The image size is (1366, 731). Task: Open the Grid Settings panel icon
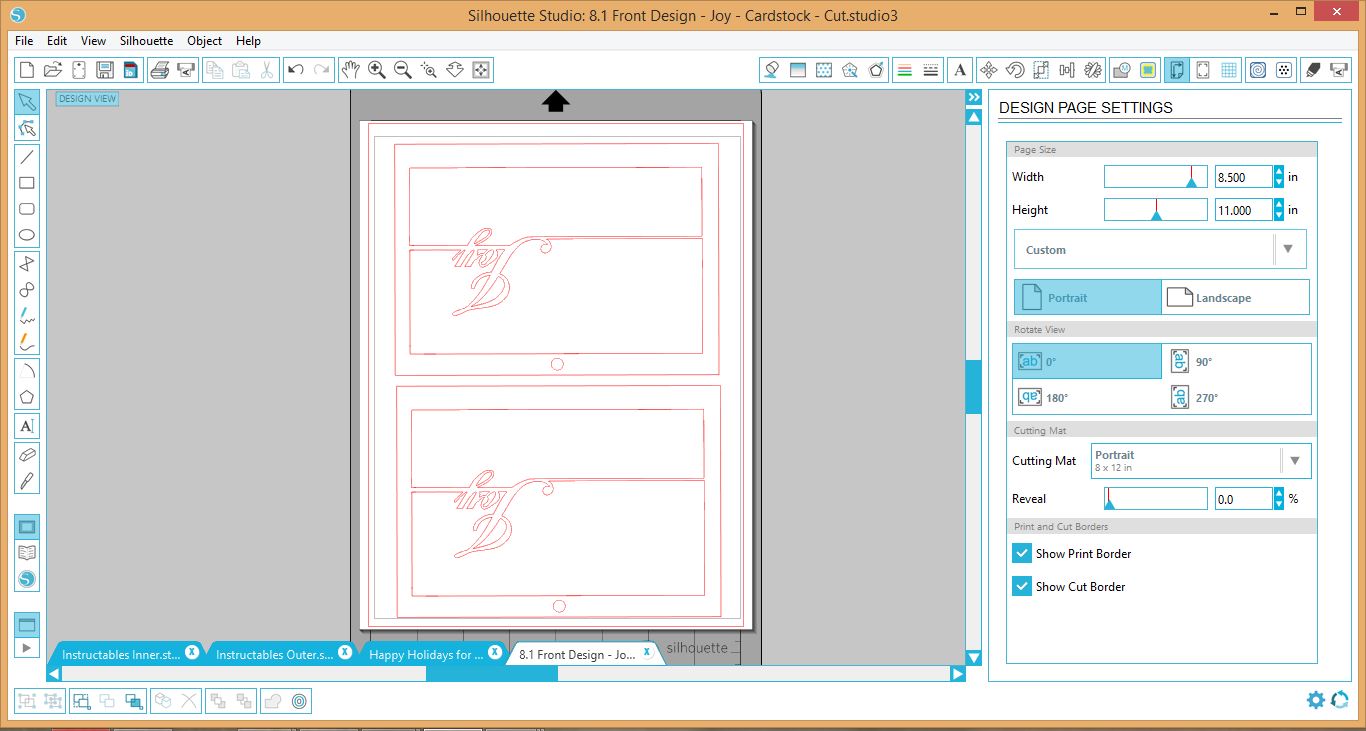[x=1229, y=70]
